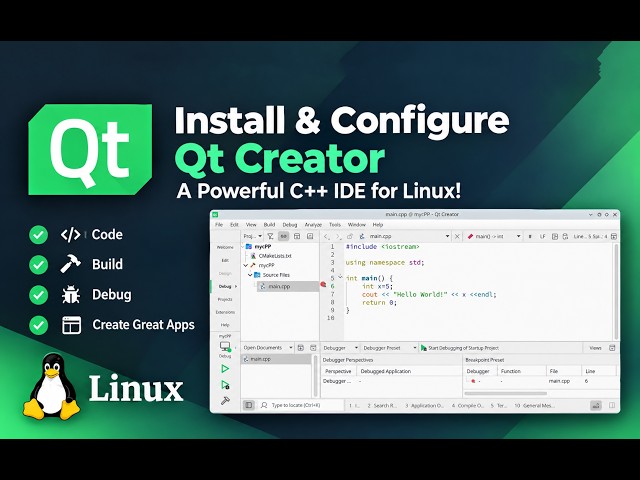This screenshot has height=480, width=640.
Task: Click the progress details toggle in status bar
Action: pyautogui.click(x=596, y=405)
